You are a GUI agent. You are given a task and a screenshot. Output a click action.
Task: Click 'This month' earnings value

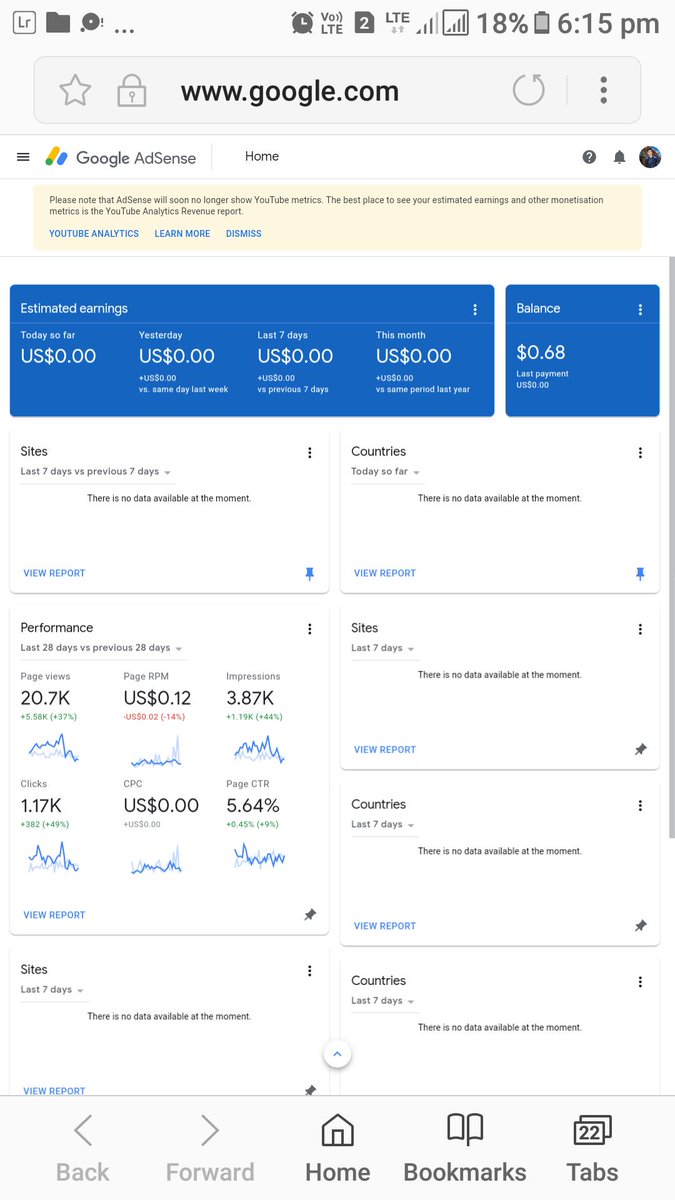(x=414, y=356)
